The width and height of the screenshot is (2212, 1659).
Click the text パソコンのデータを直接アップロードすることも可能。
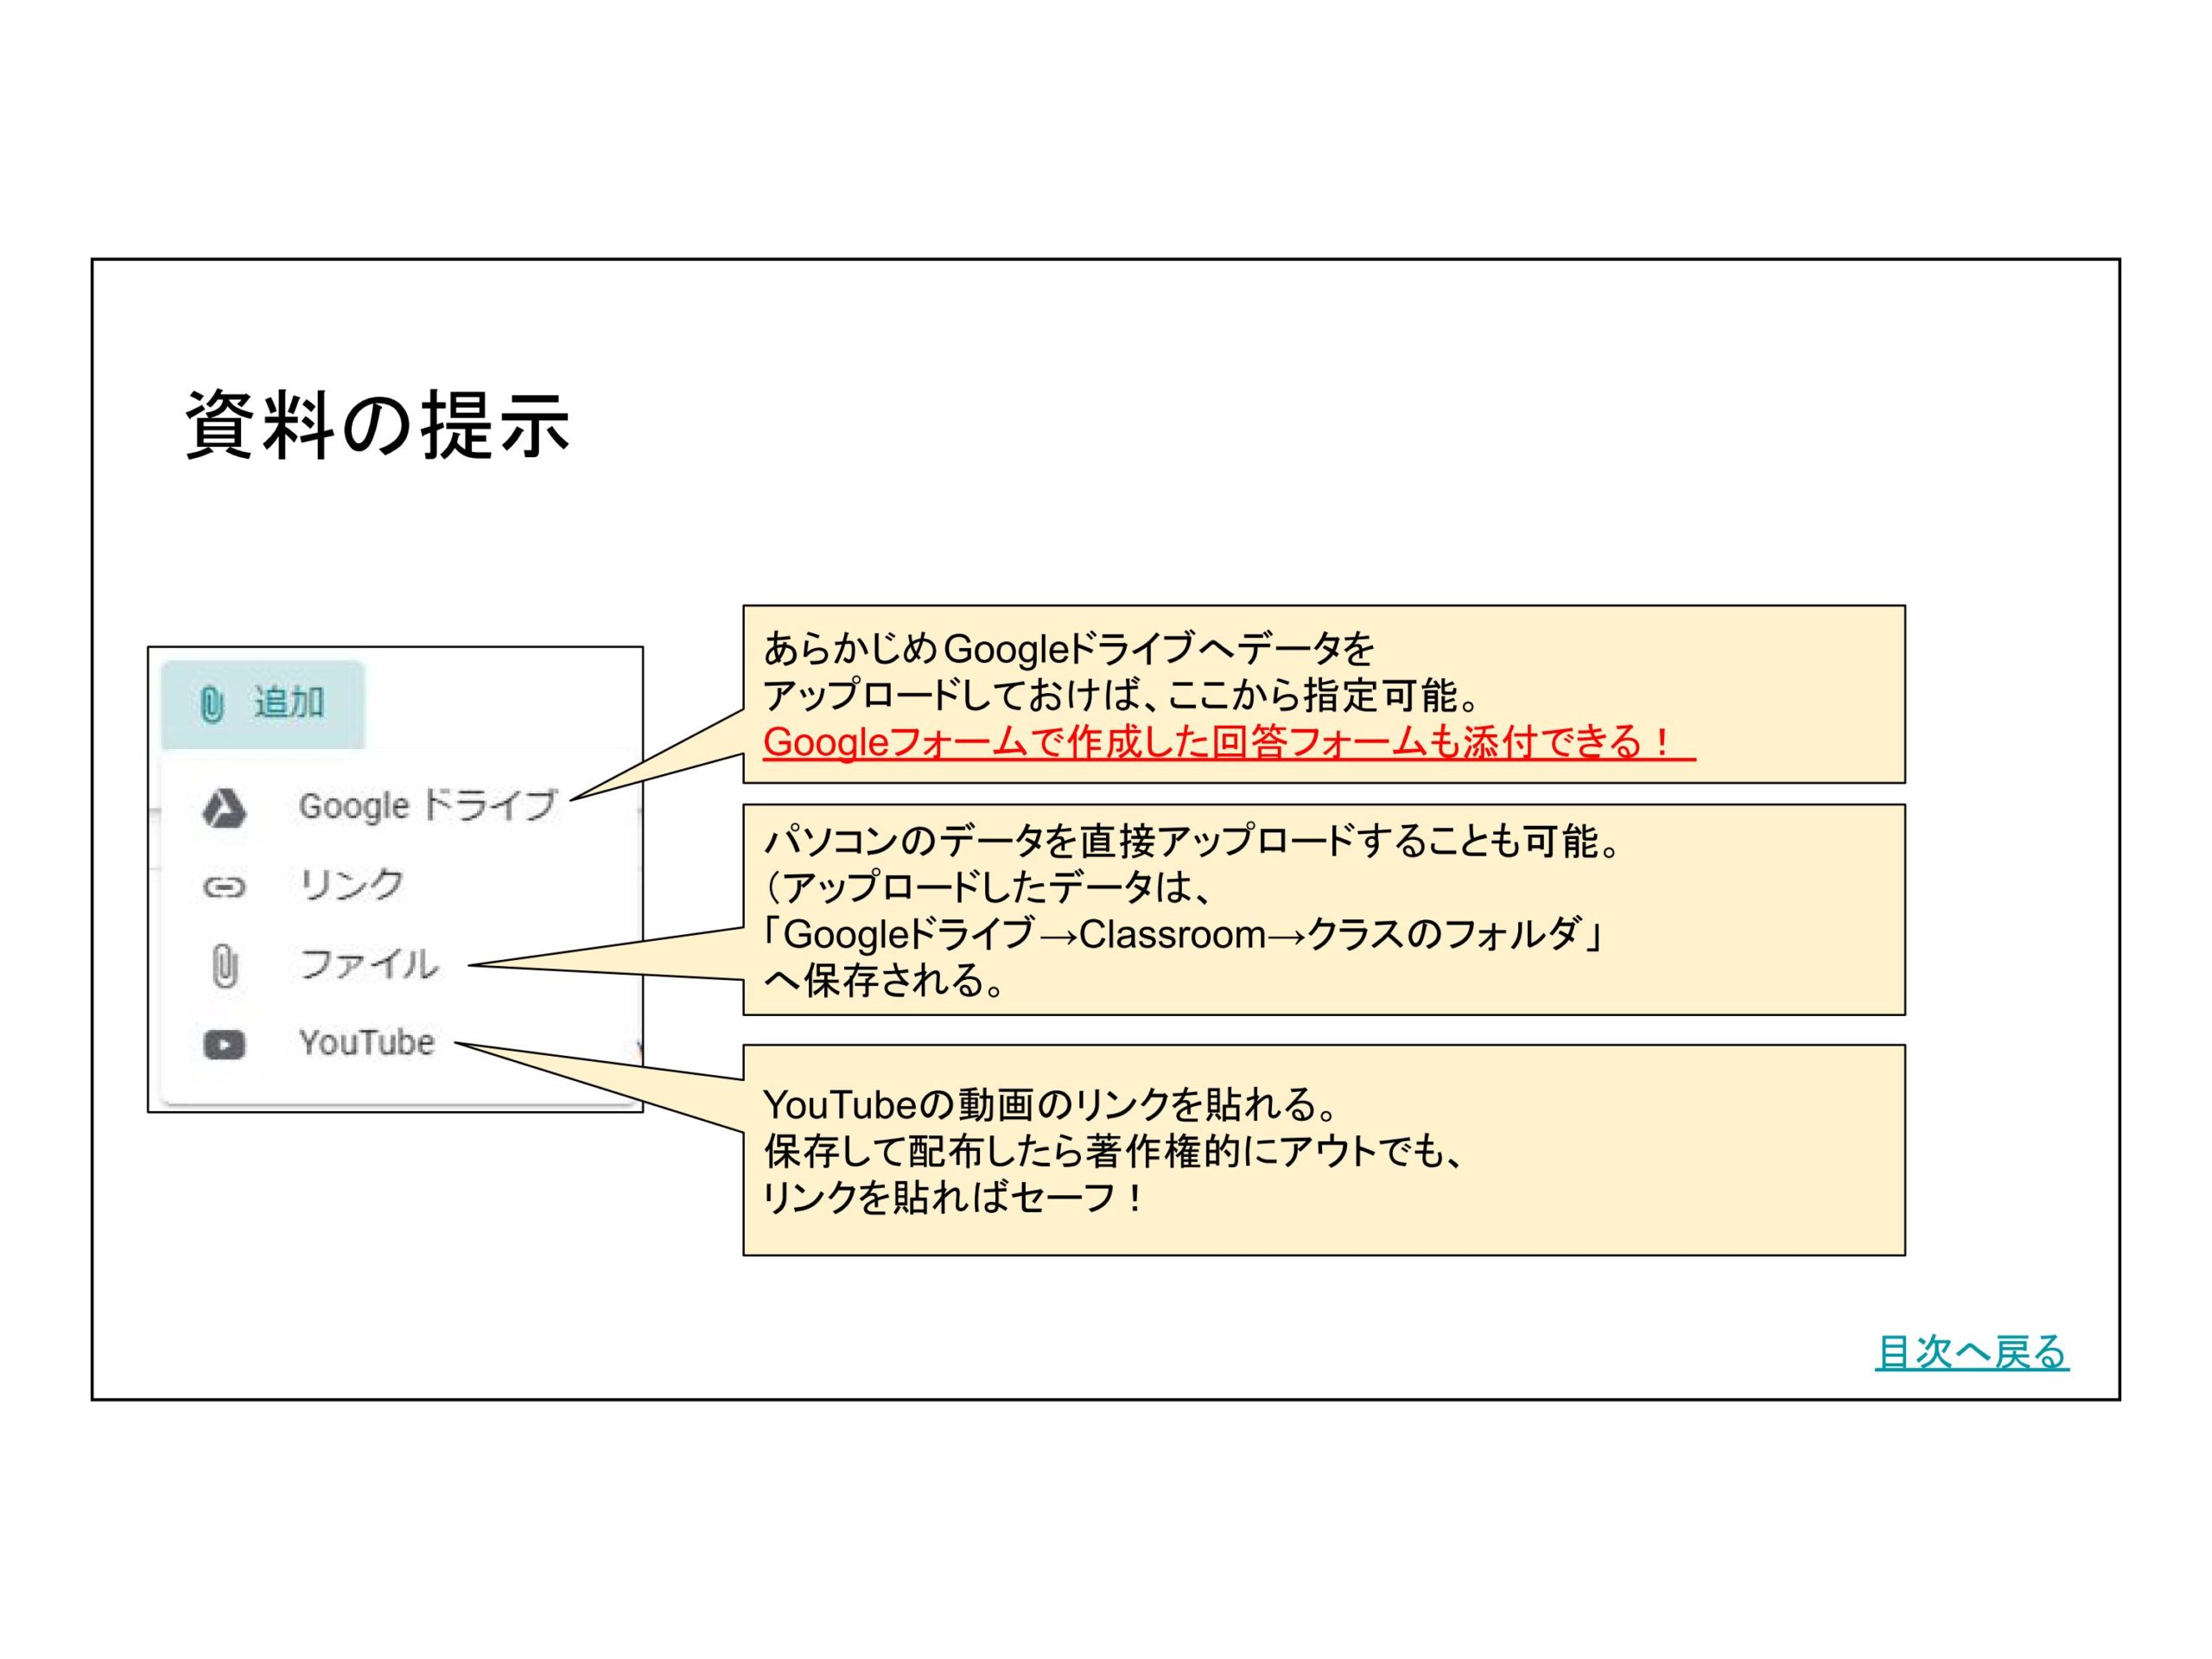(1191, 841)
